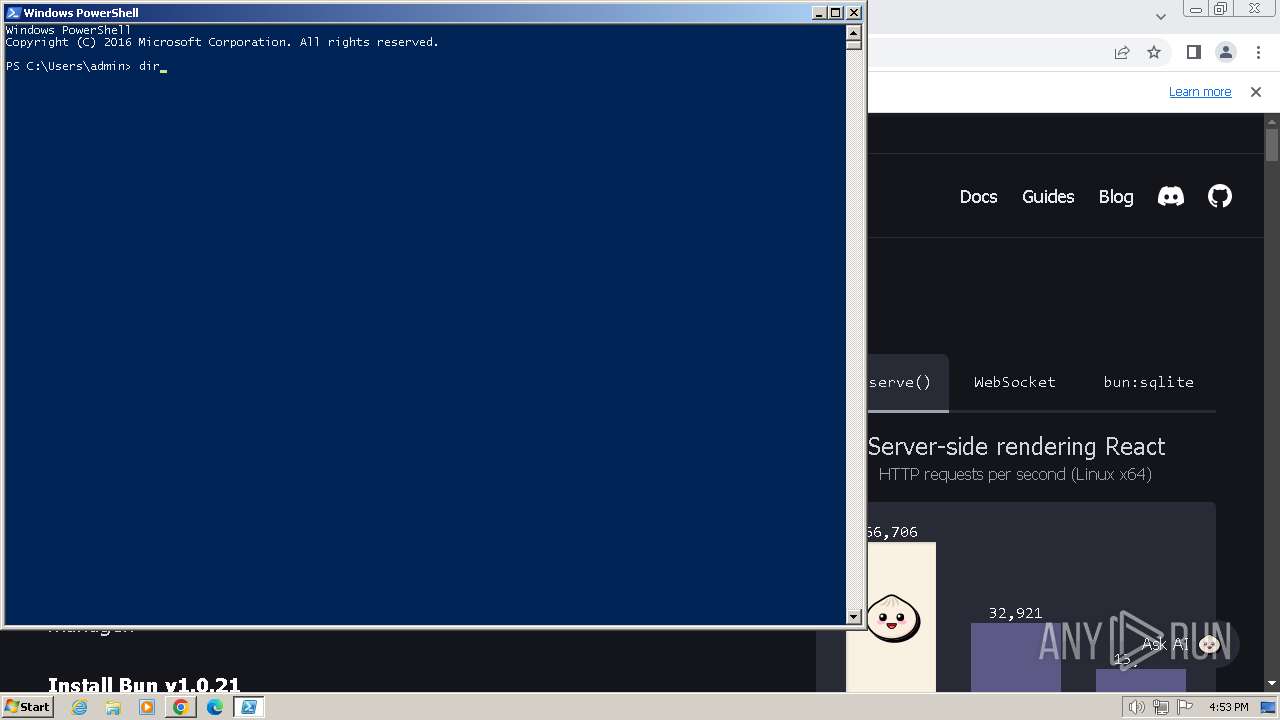Share this page icon in Chrome
This screenshot has height=720, width=1280.
point(1122,53)
